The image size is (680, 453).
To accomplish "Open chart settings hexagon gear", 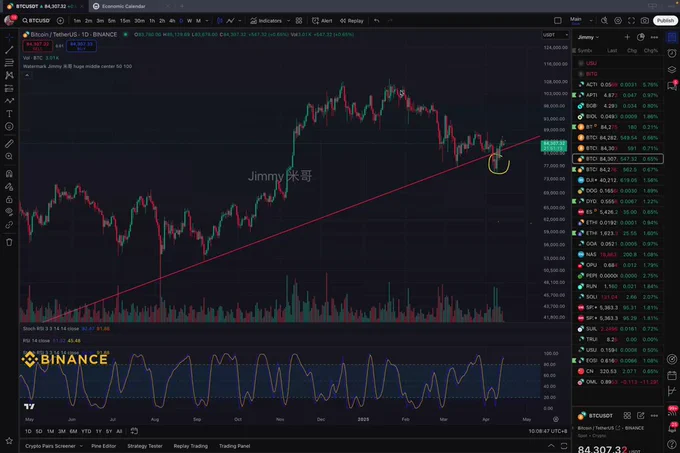I will click(618, 20).
